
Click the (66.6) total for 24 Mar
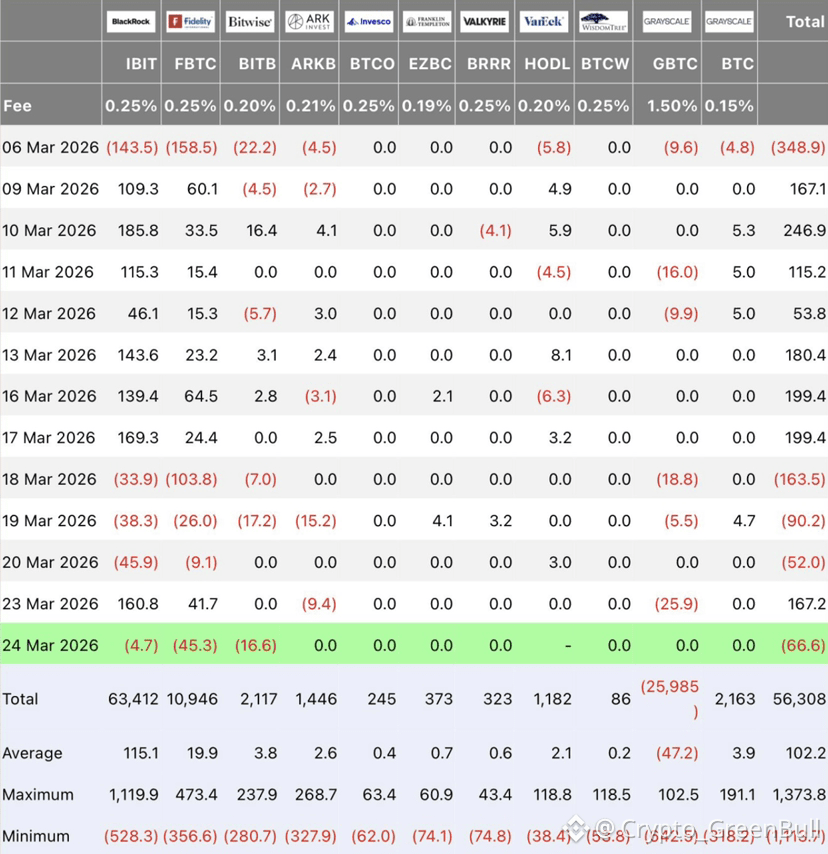803,645
